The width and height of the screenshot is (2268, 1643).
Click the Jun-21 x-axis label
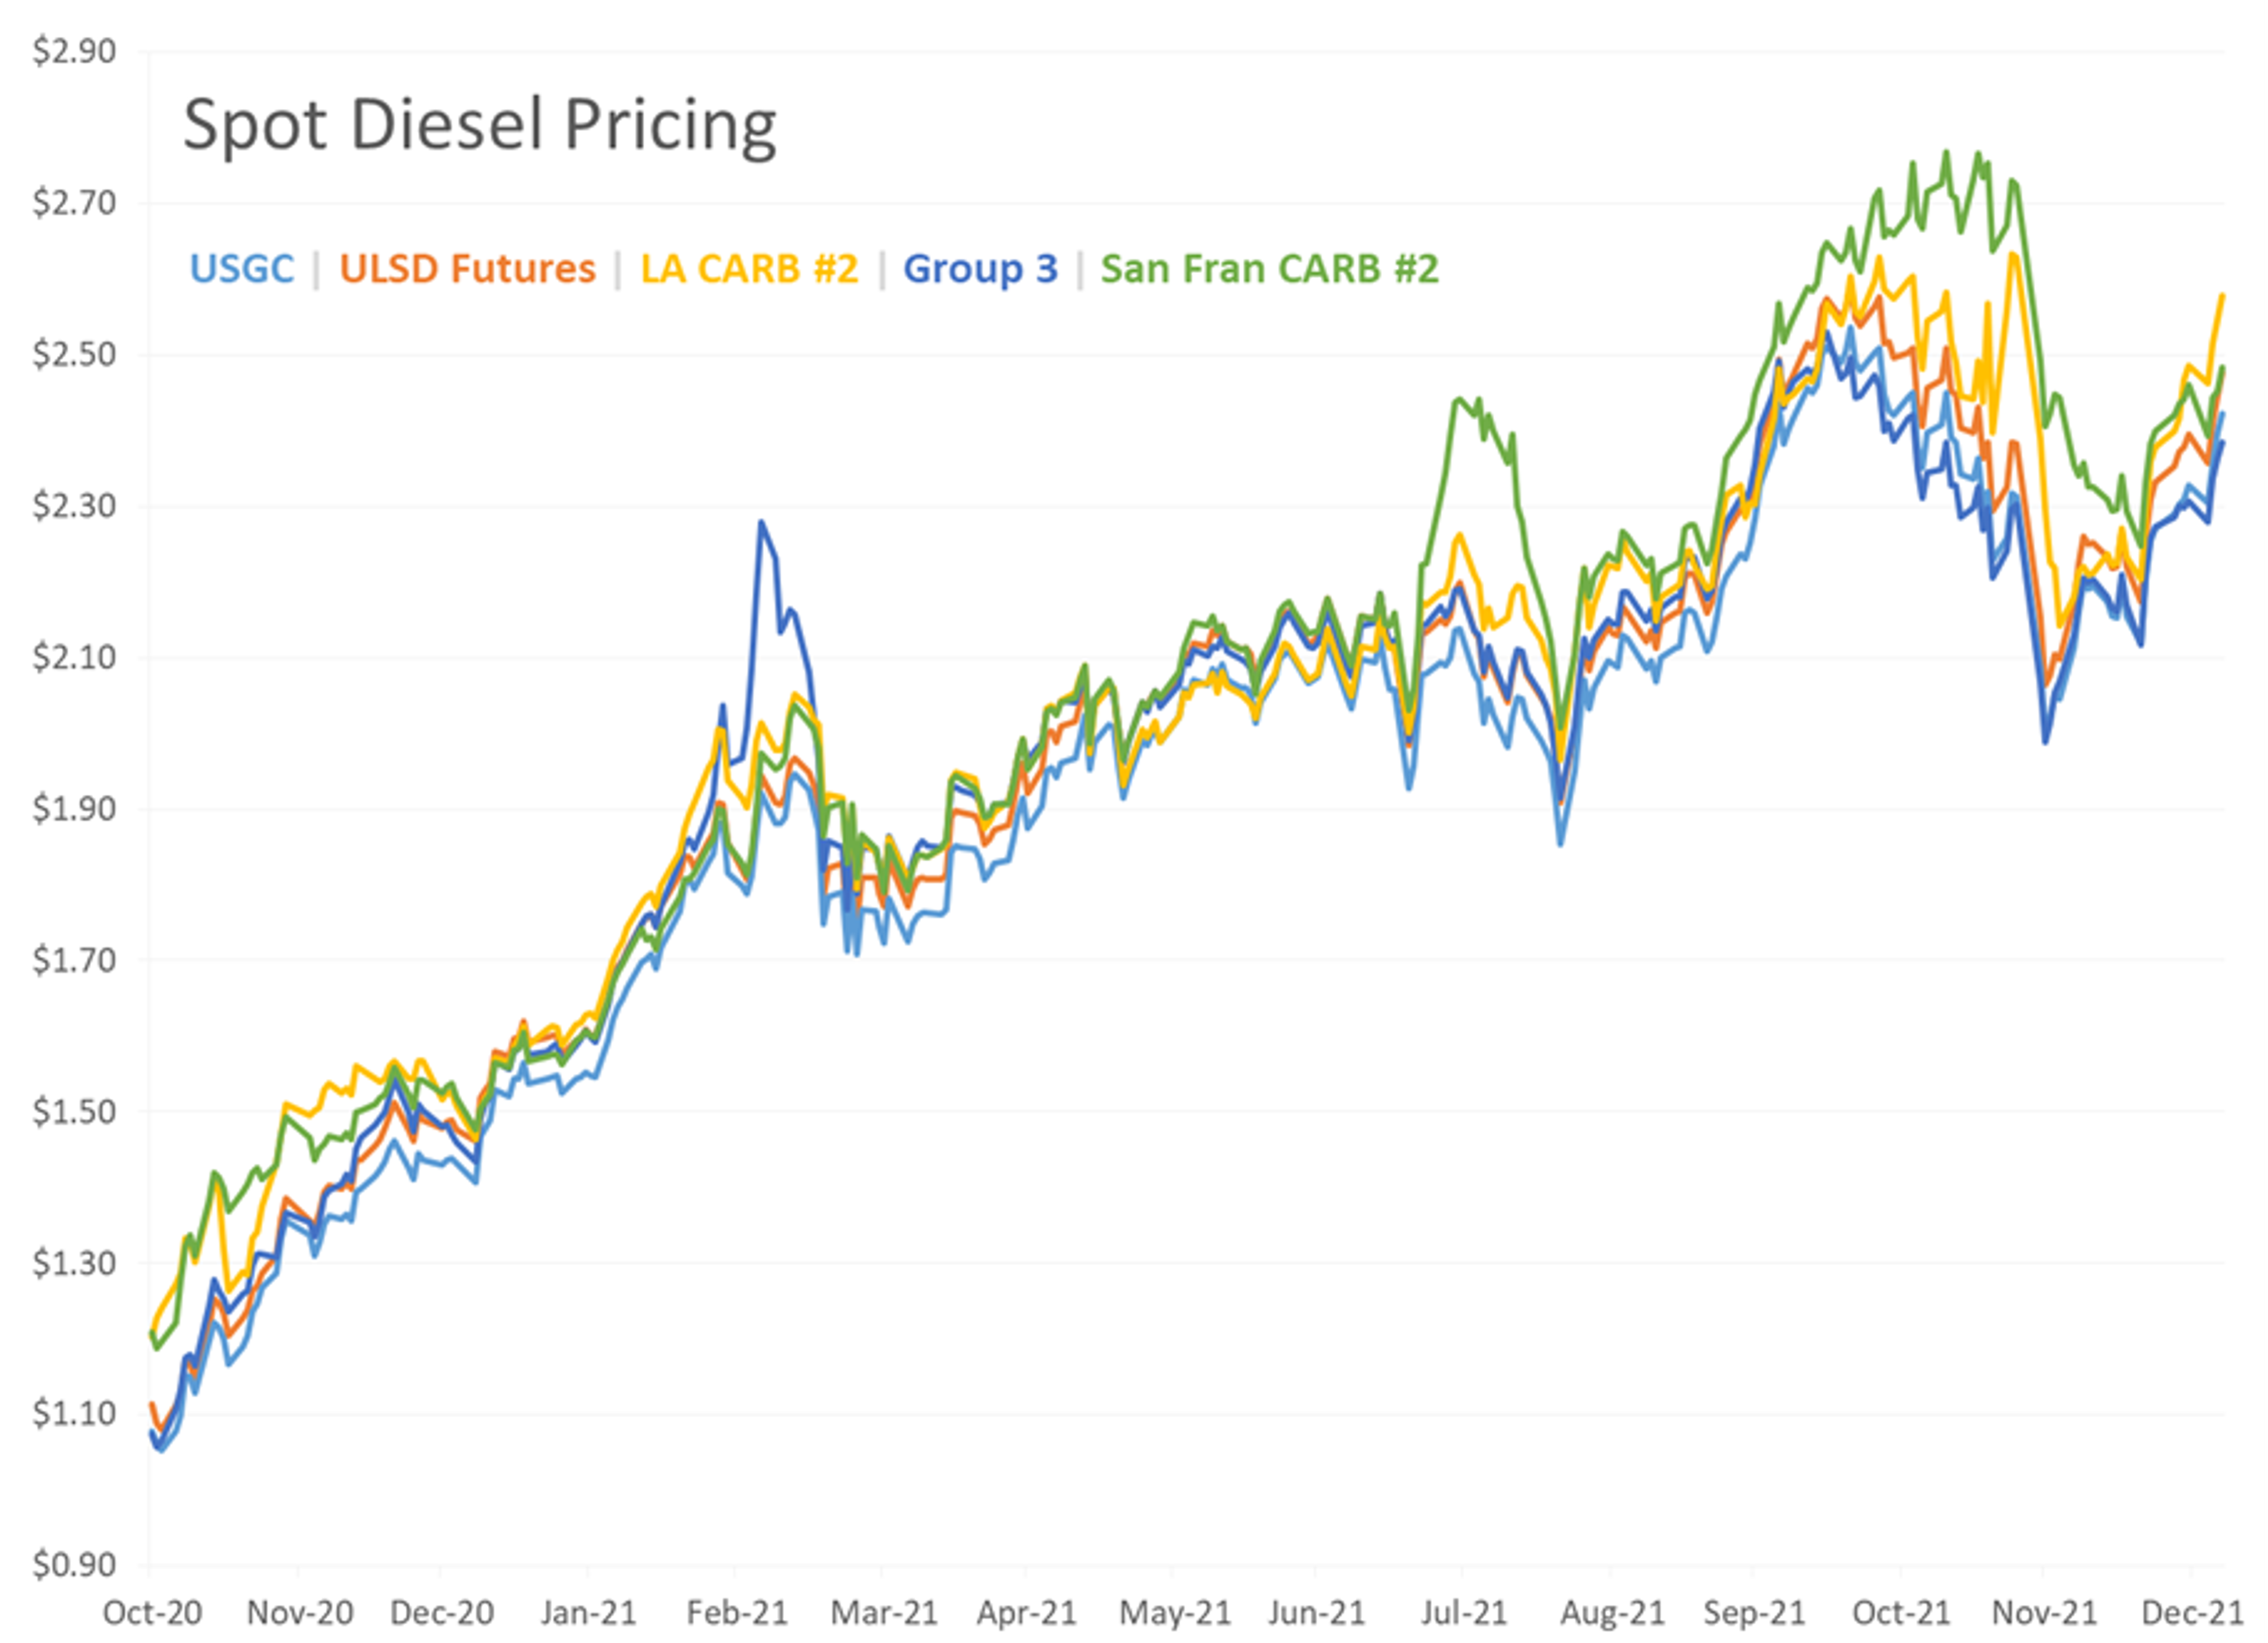click(x=1317, y=1612)
